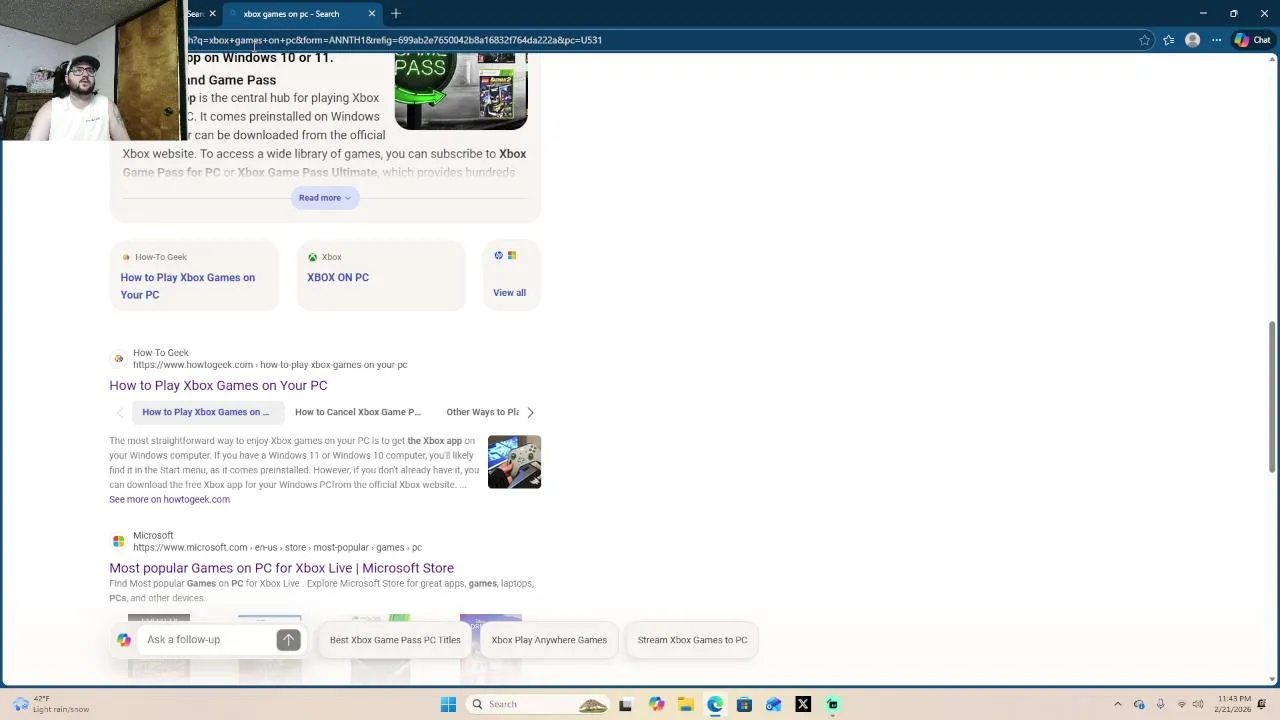Open the Copilot Chat button
Viewport: 1280px width, 720px height.
[x=1252, y=40]
